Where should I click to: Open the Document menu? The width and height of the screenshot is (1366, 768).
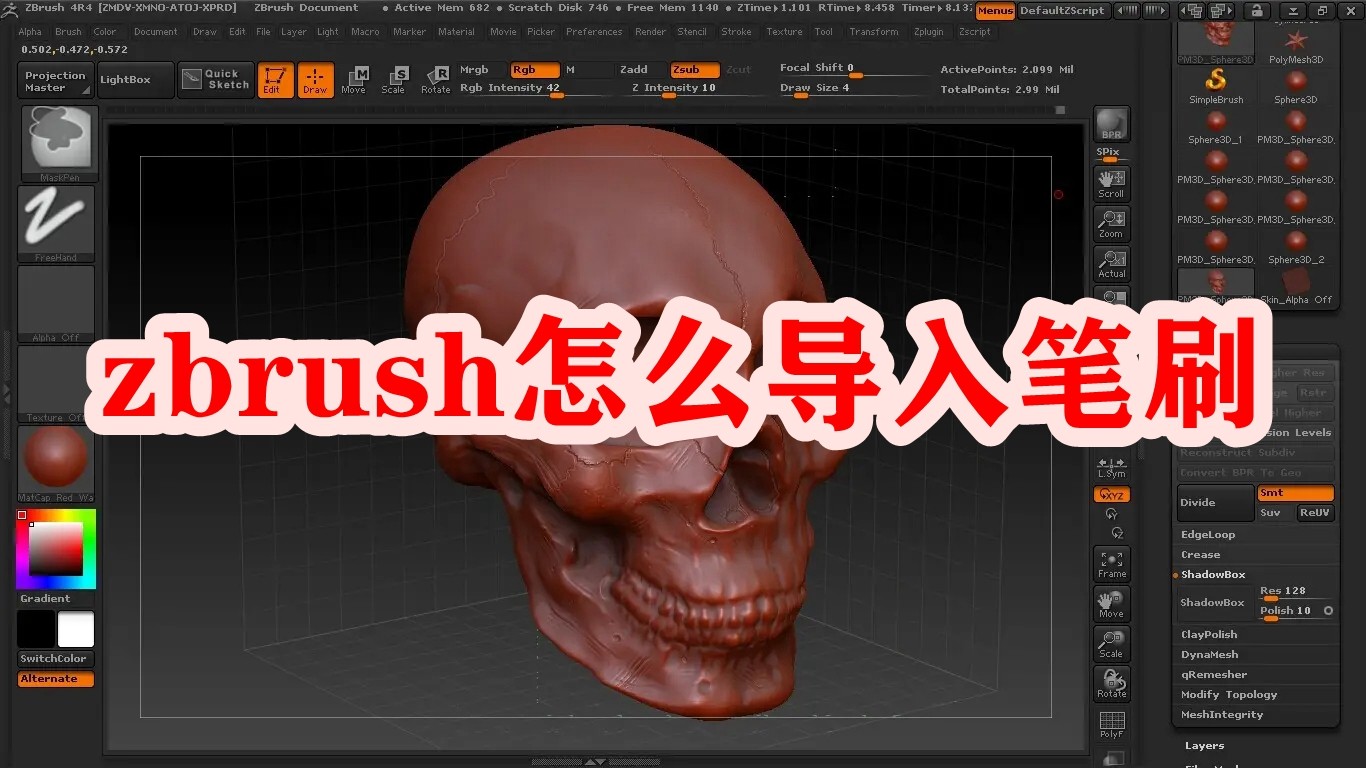click(x=156, y=32)
